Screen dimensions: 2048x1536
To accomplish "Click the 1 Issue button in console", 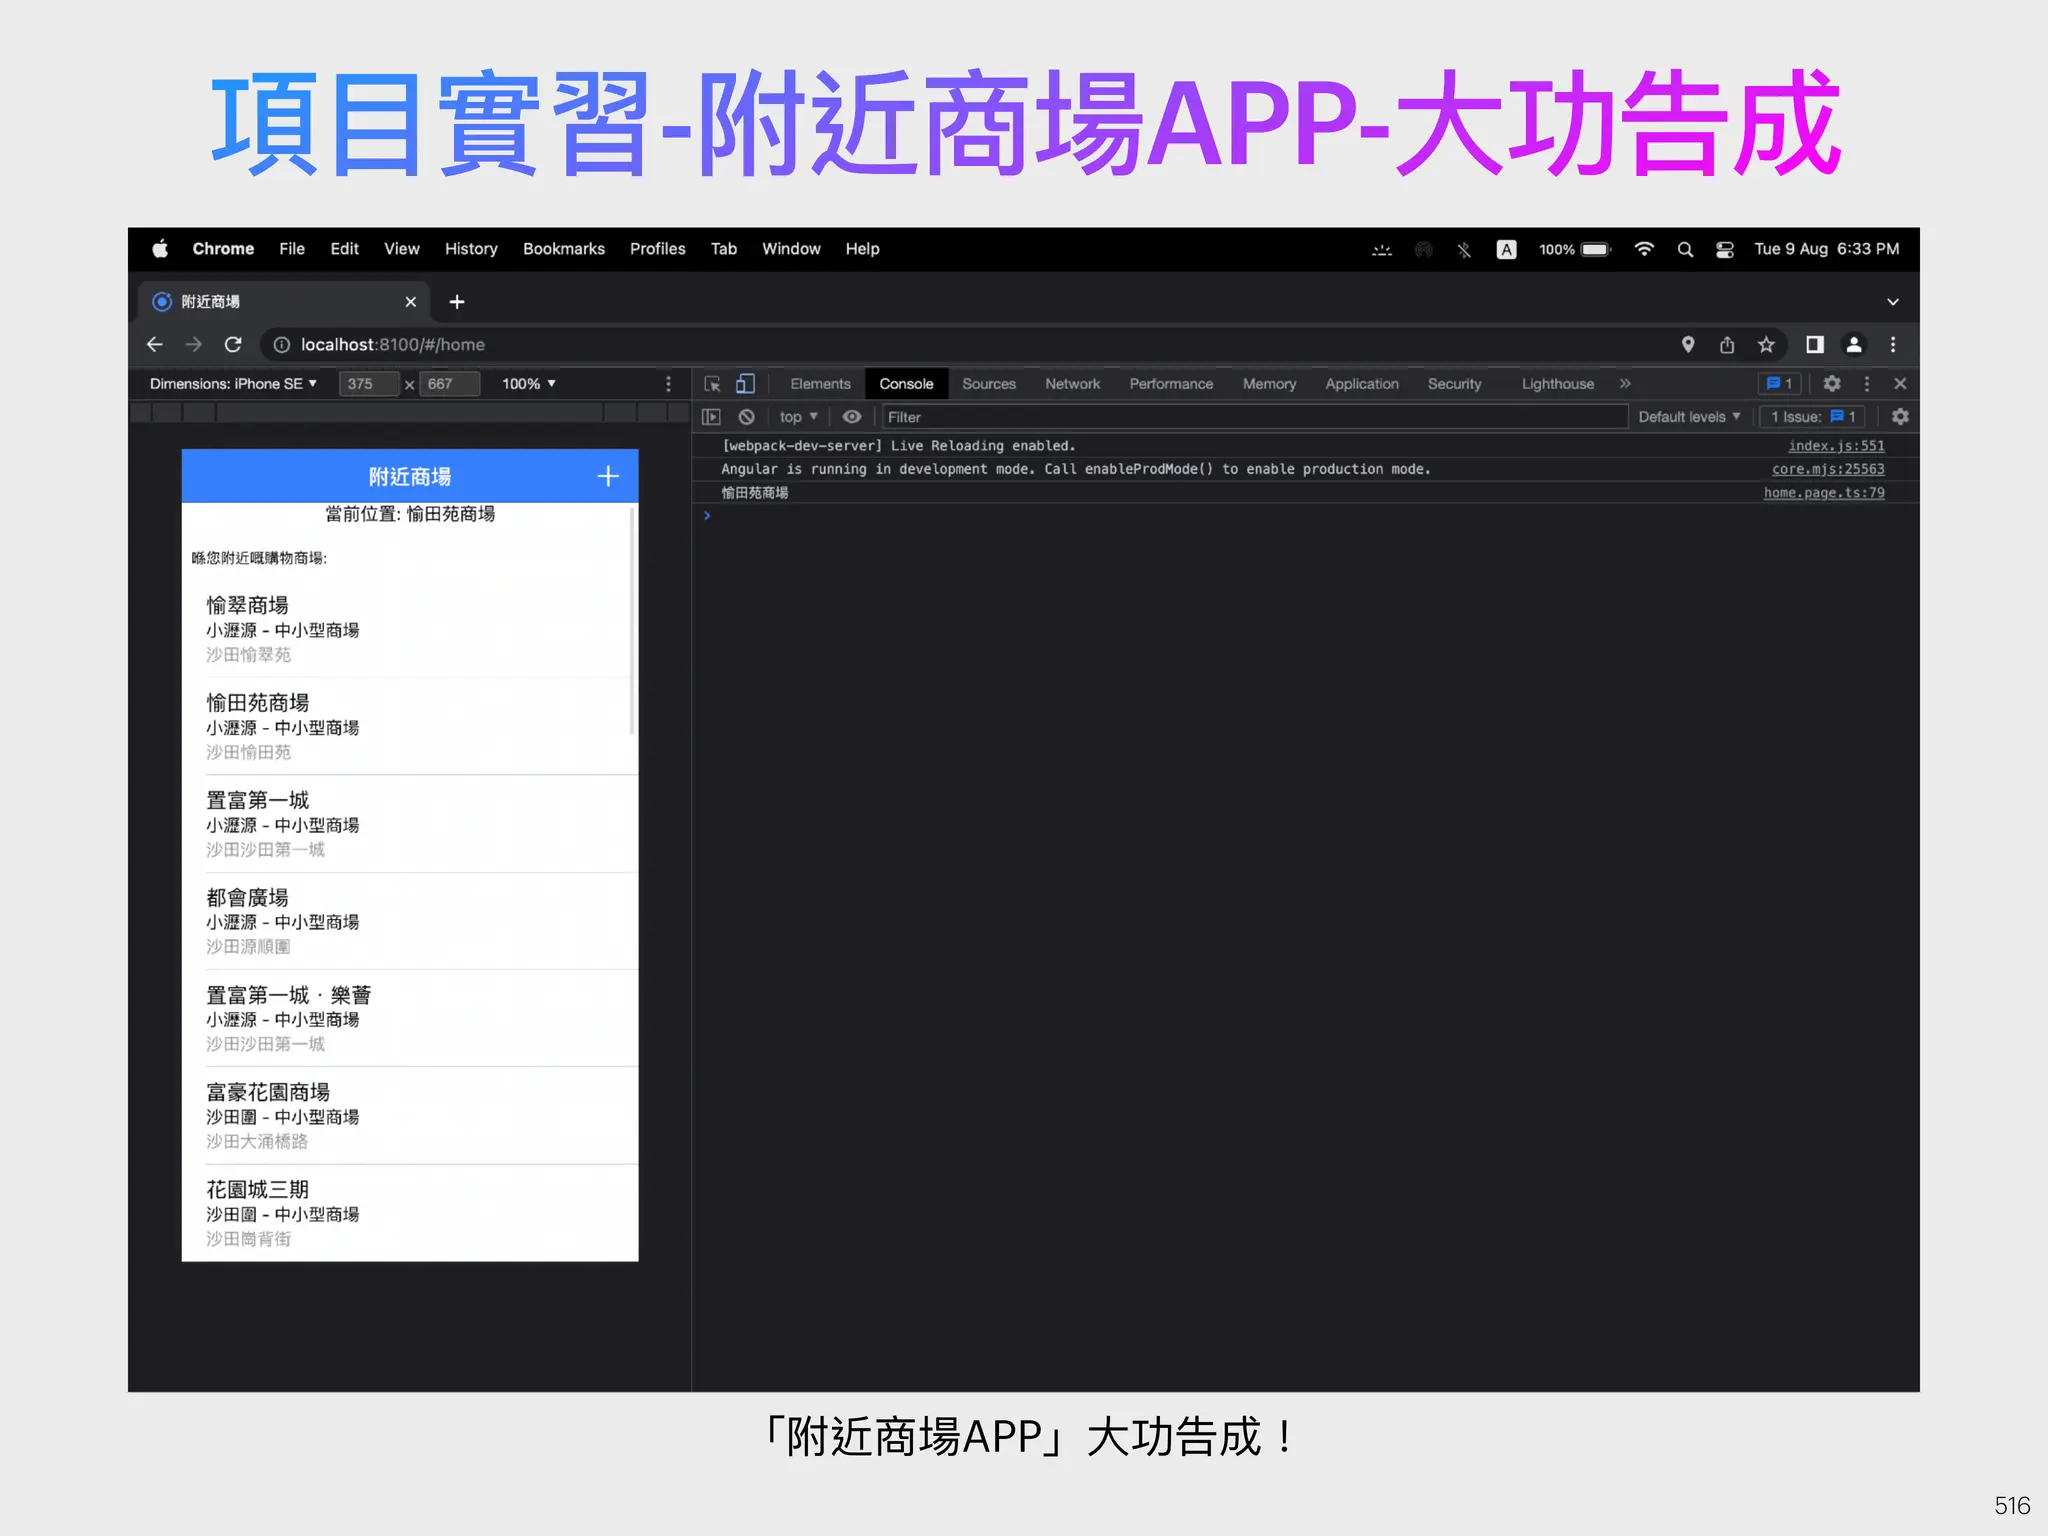I will click(x=1813, y=417).
